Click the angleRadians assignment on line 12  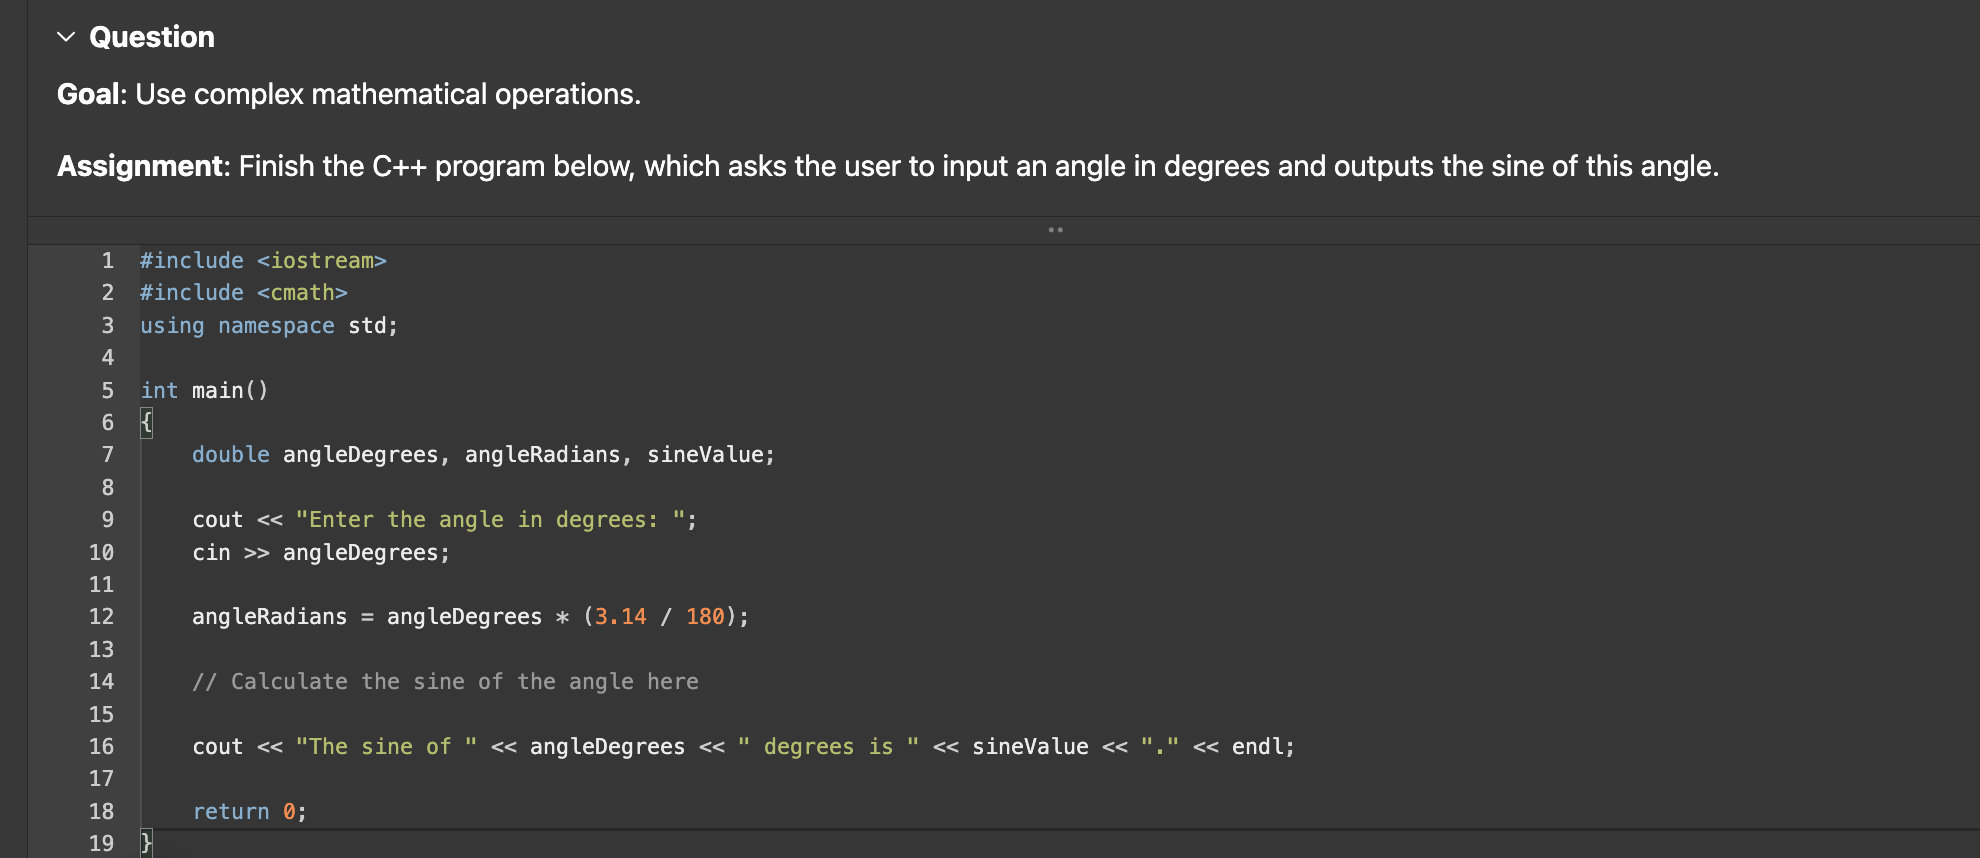(470, 617)
